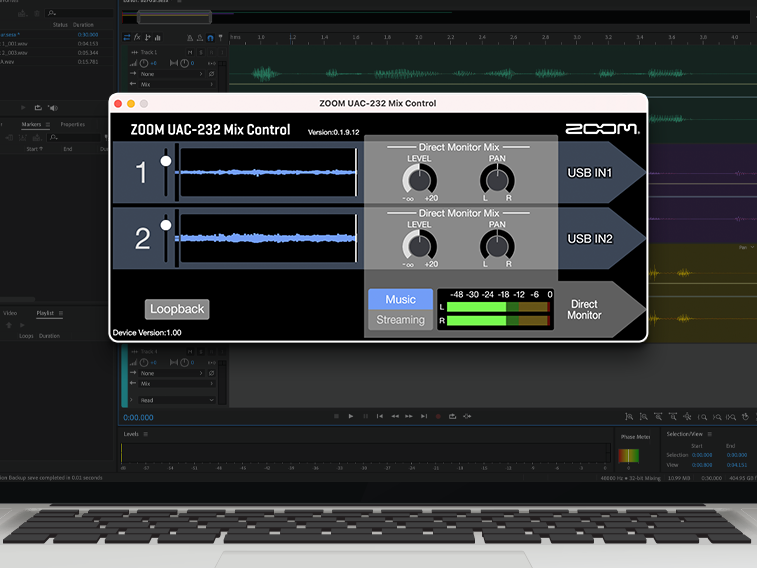Solo Track 4 with the S button
Viewport: 757px width, 568px height.
pyautogui.click(x=201, y=351)
